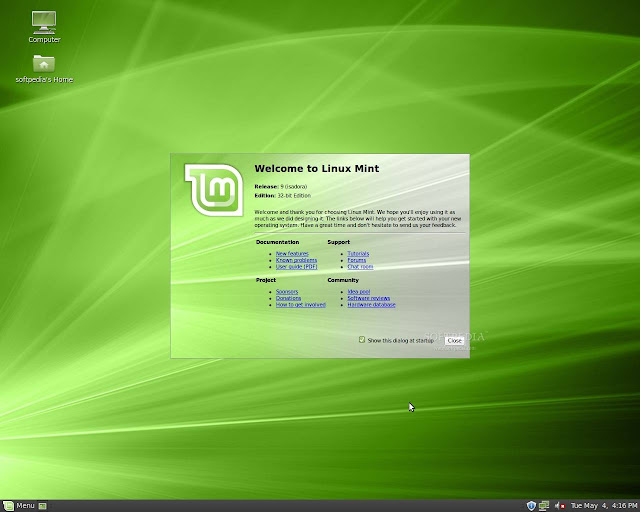Click the Documentation section heading

pyautogui.click(x=278, y=242)
